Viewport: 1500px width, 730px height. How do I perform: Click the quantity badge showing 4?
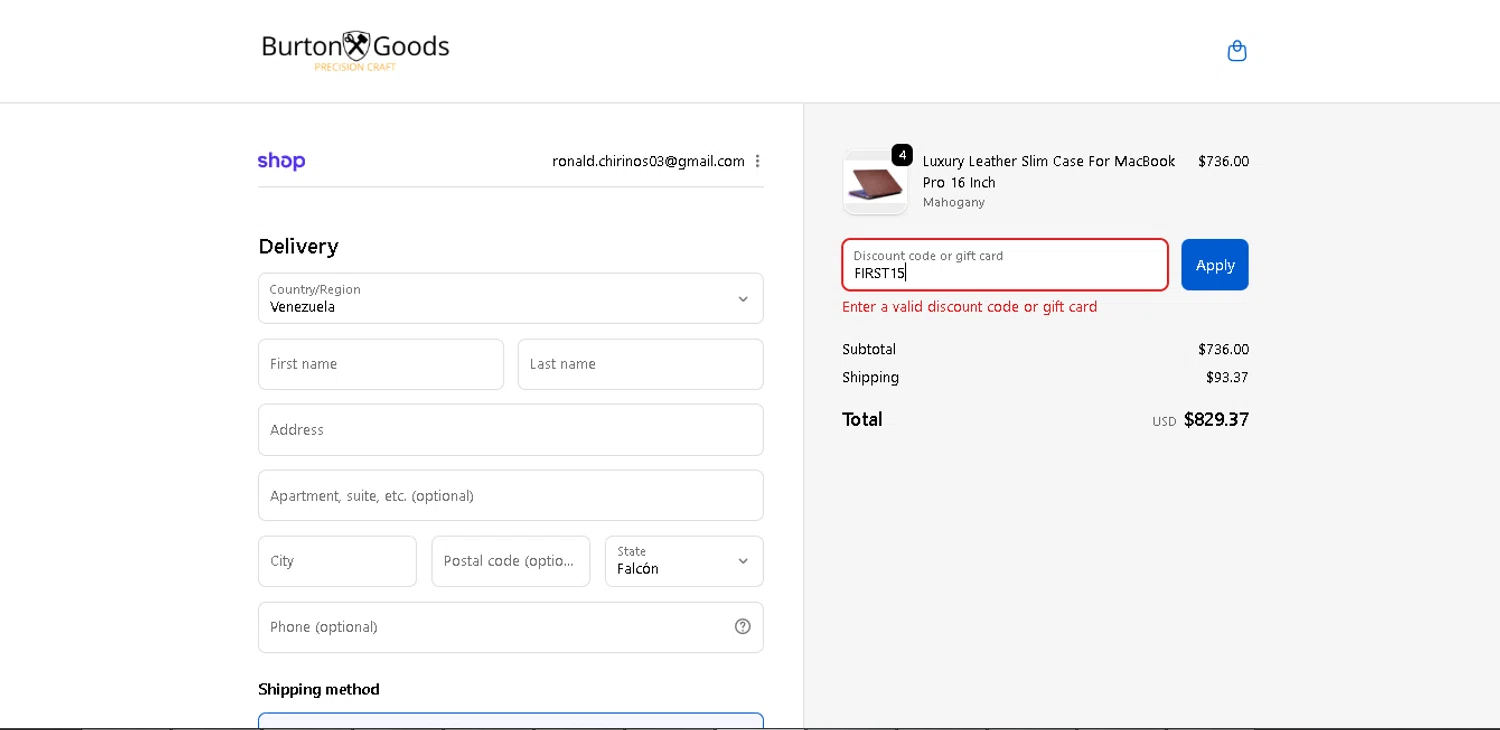click(902, 155)
